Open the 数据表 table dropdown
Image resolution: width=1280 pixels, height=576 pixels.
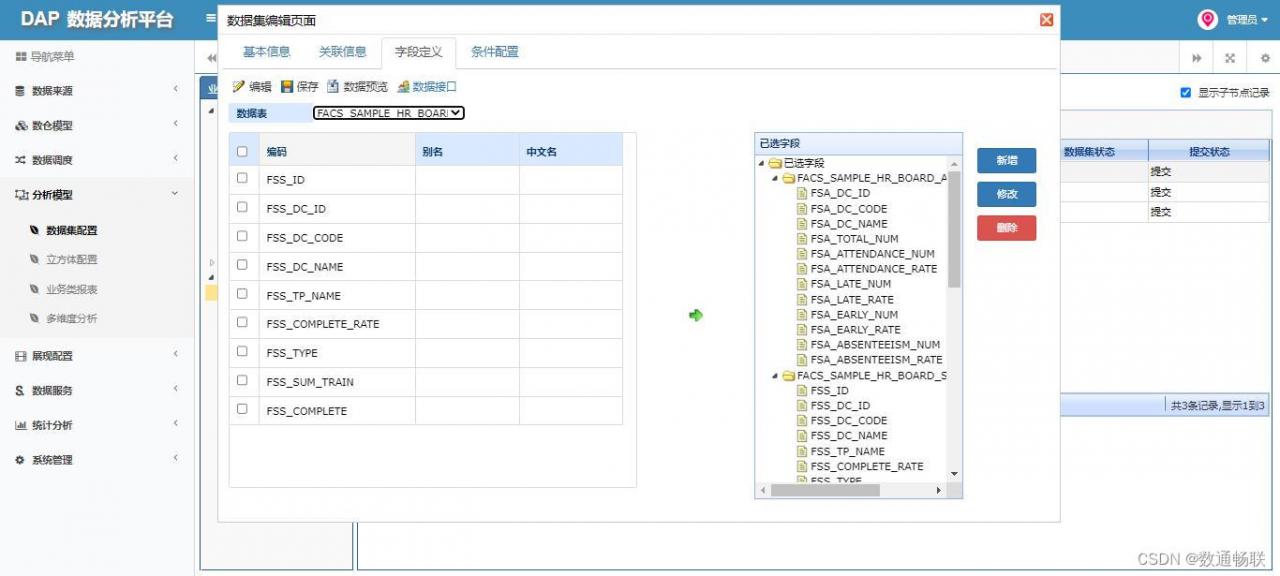[x=389, y=113]
